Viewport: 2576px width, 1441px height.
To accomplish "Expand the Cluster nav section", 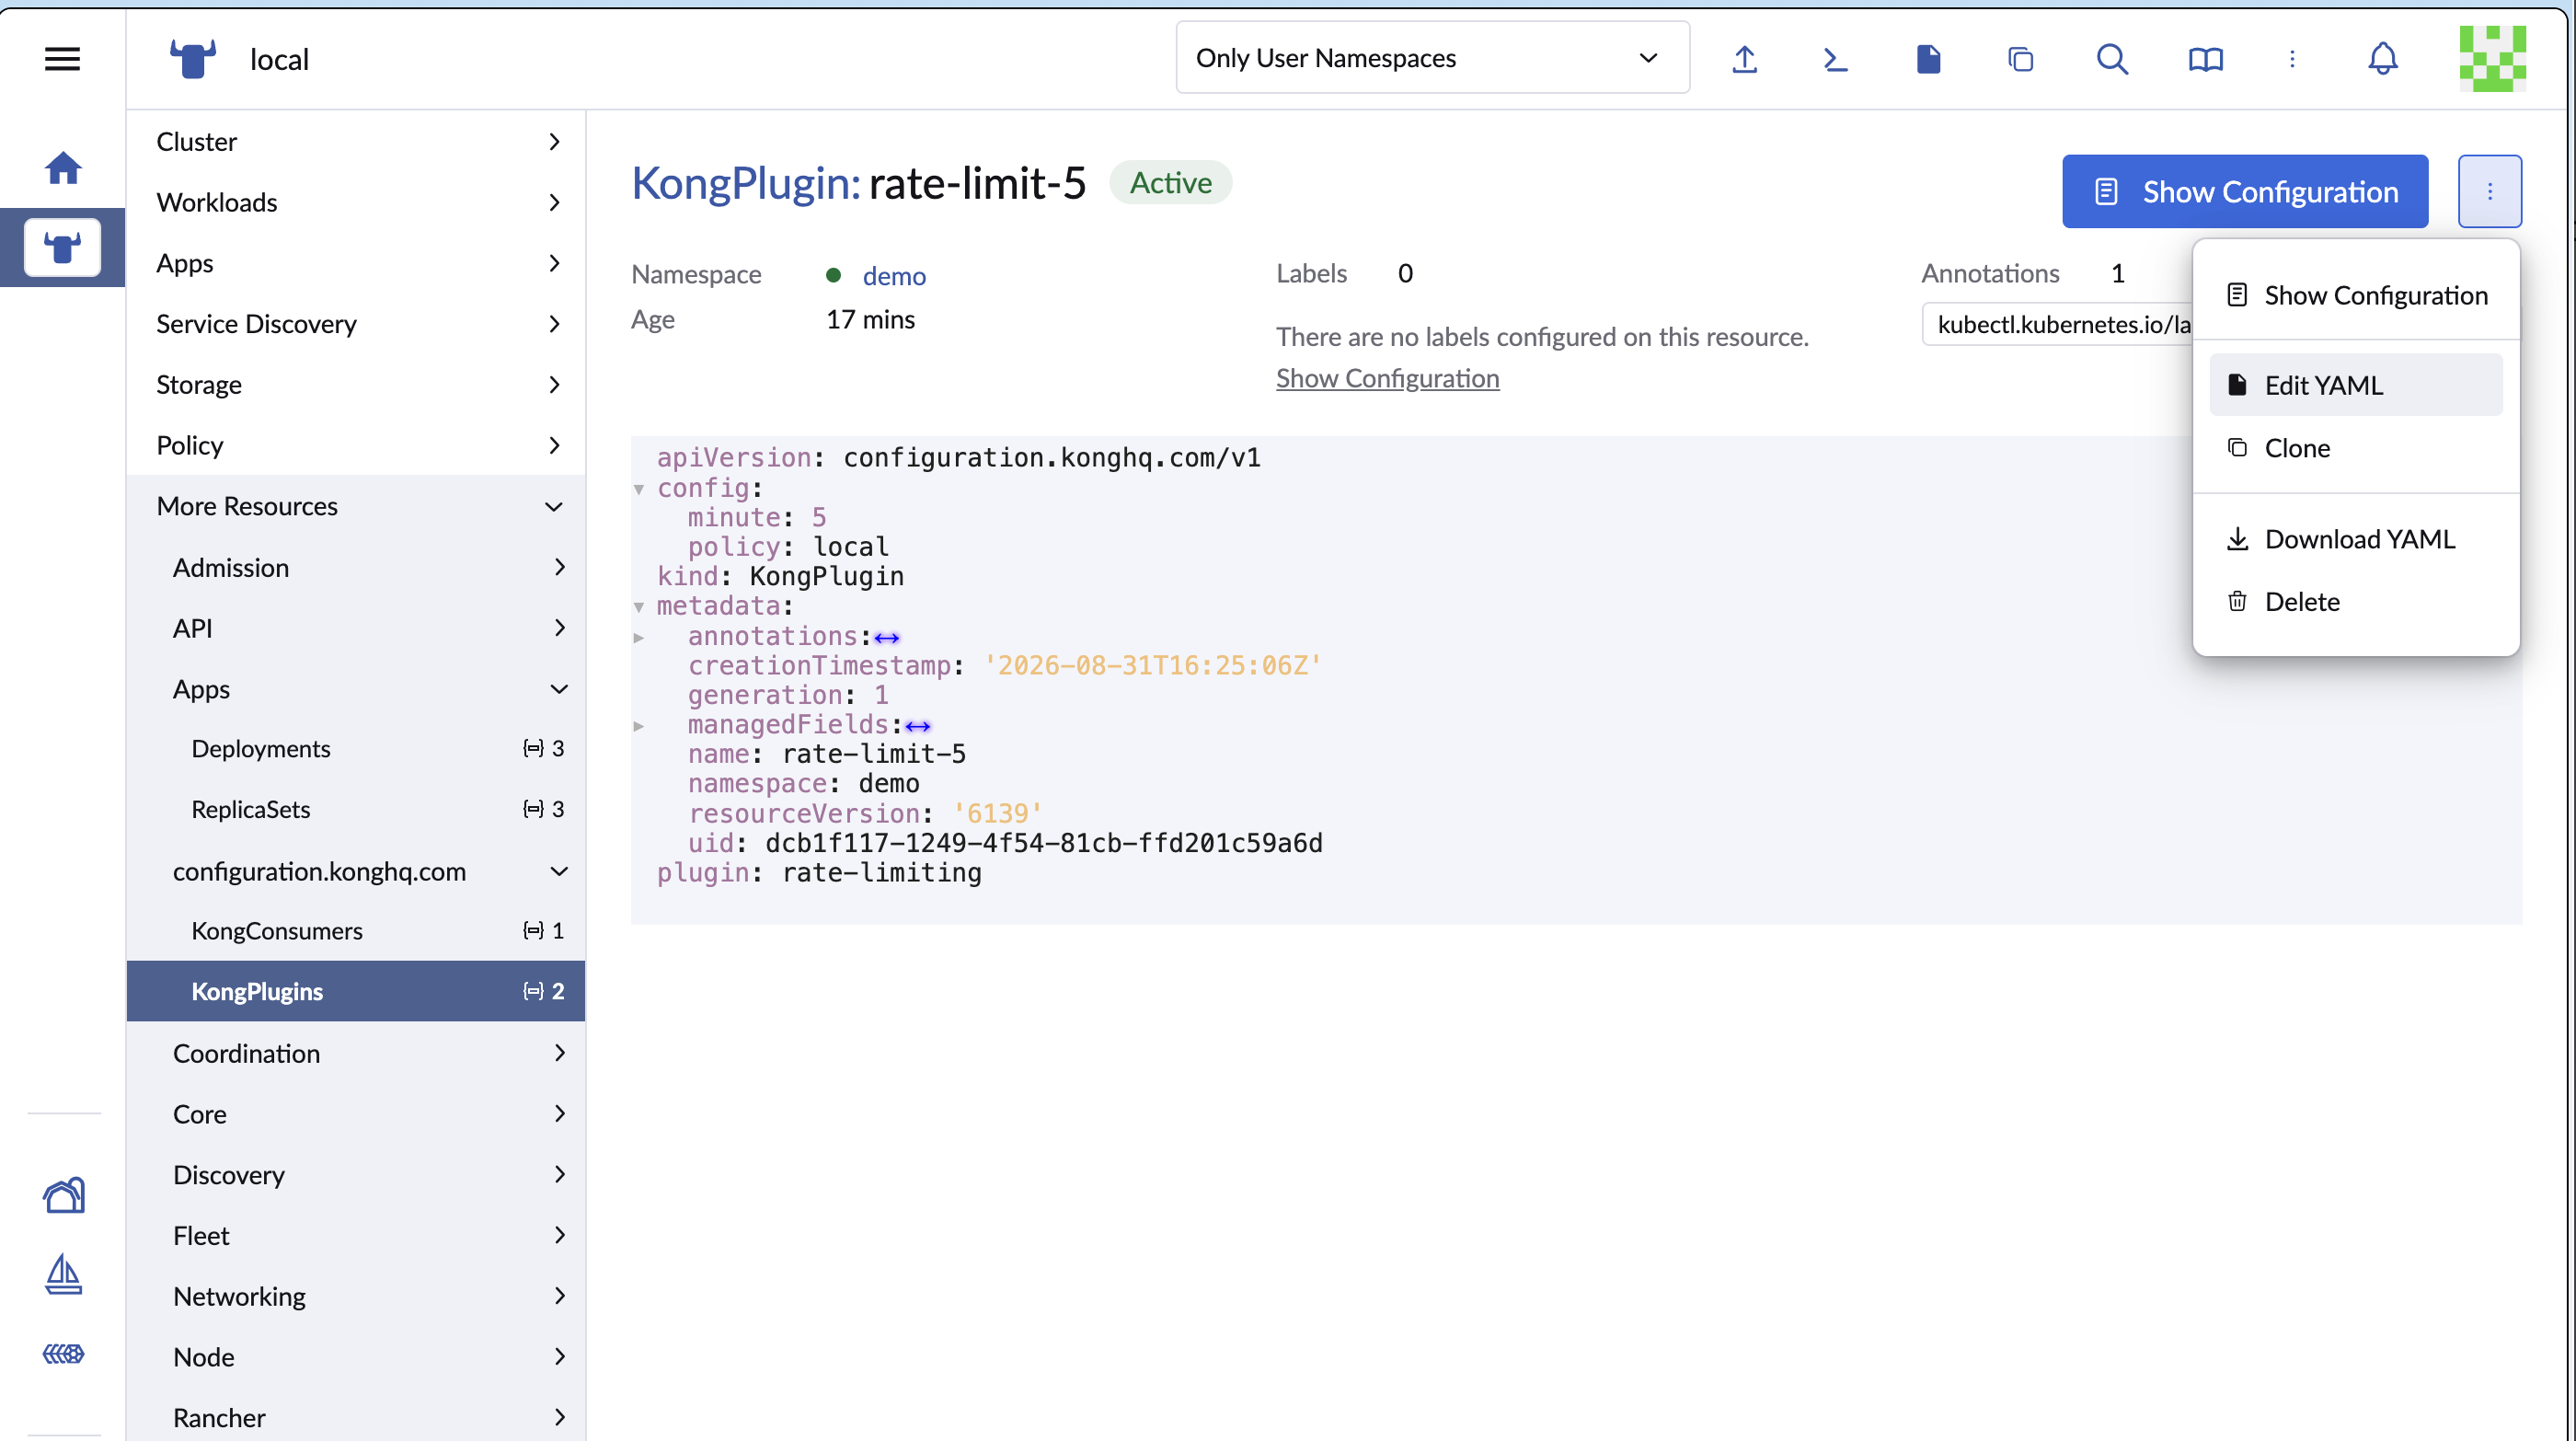I will (355, 141).
